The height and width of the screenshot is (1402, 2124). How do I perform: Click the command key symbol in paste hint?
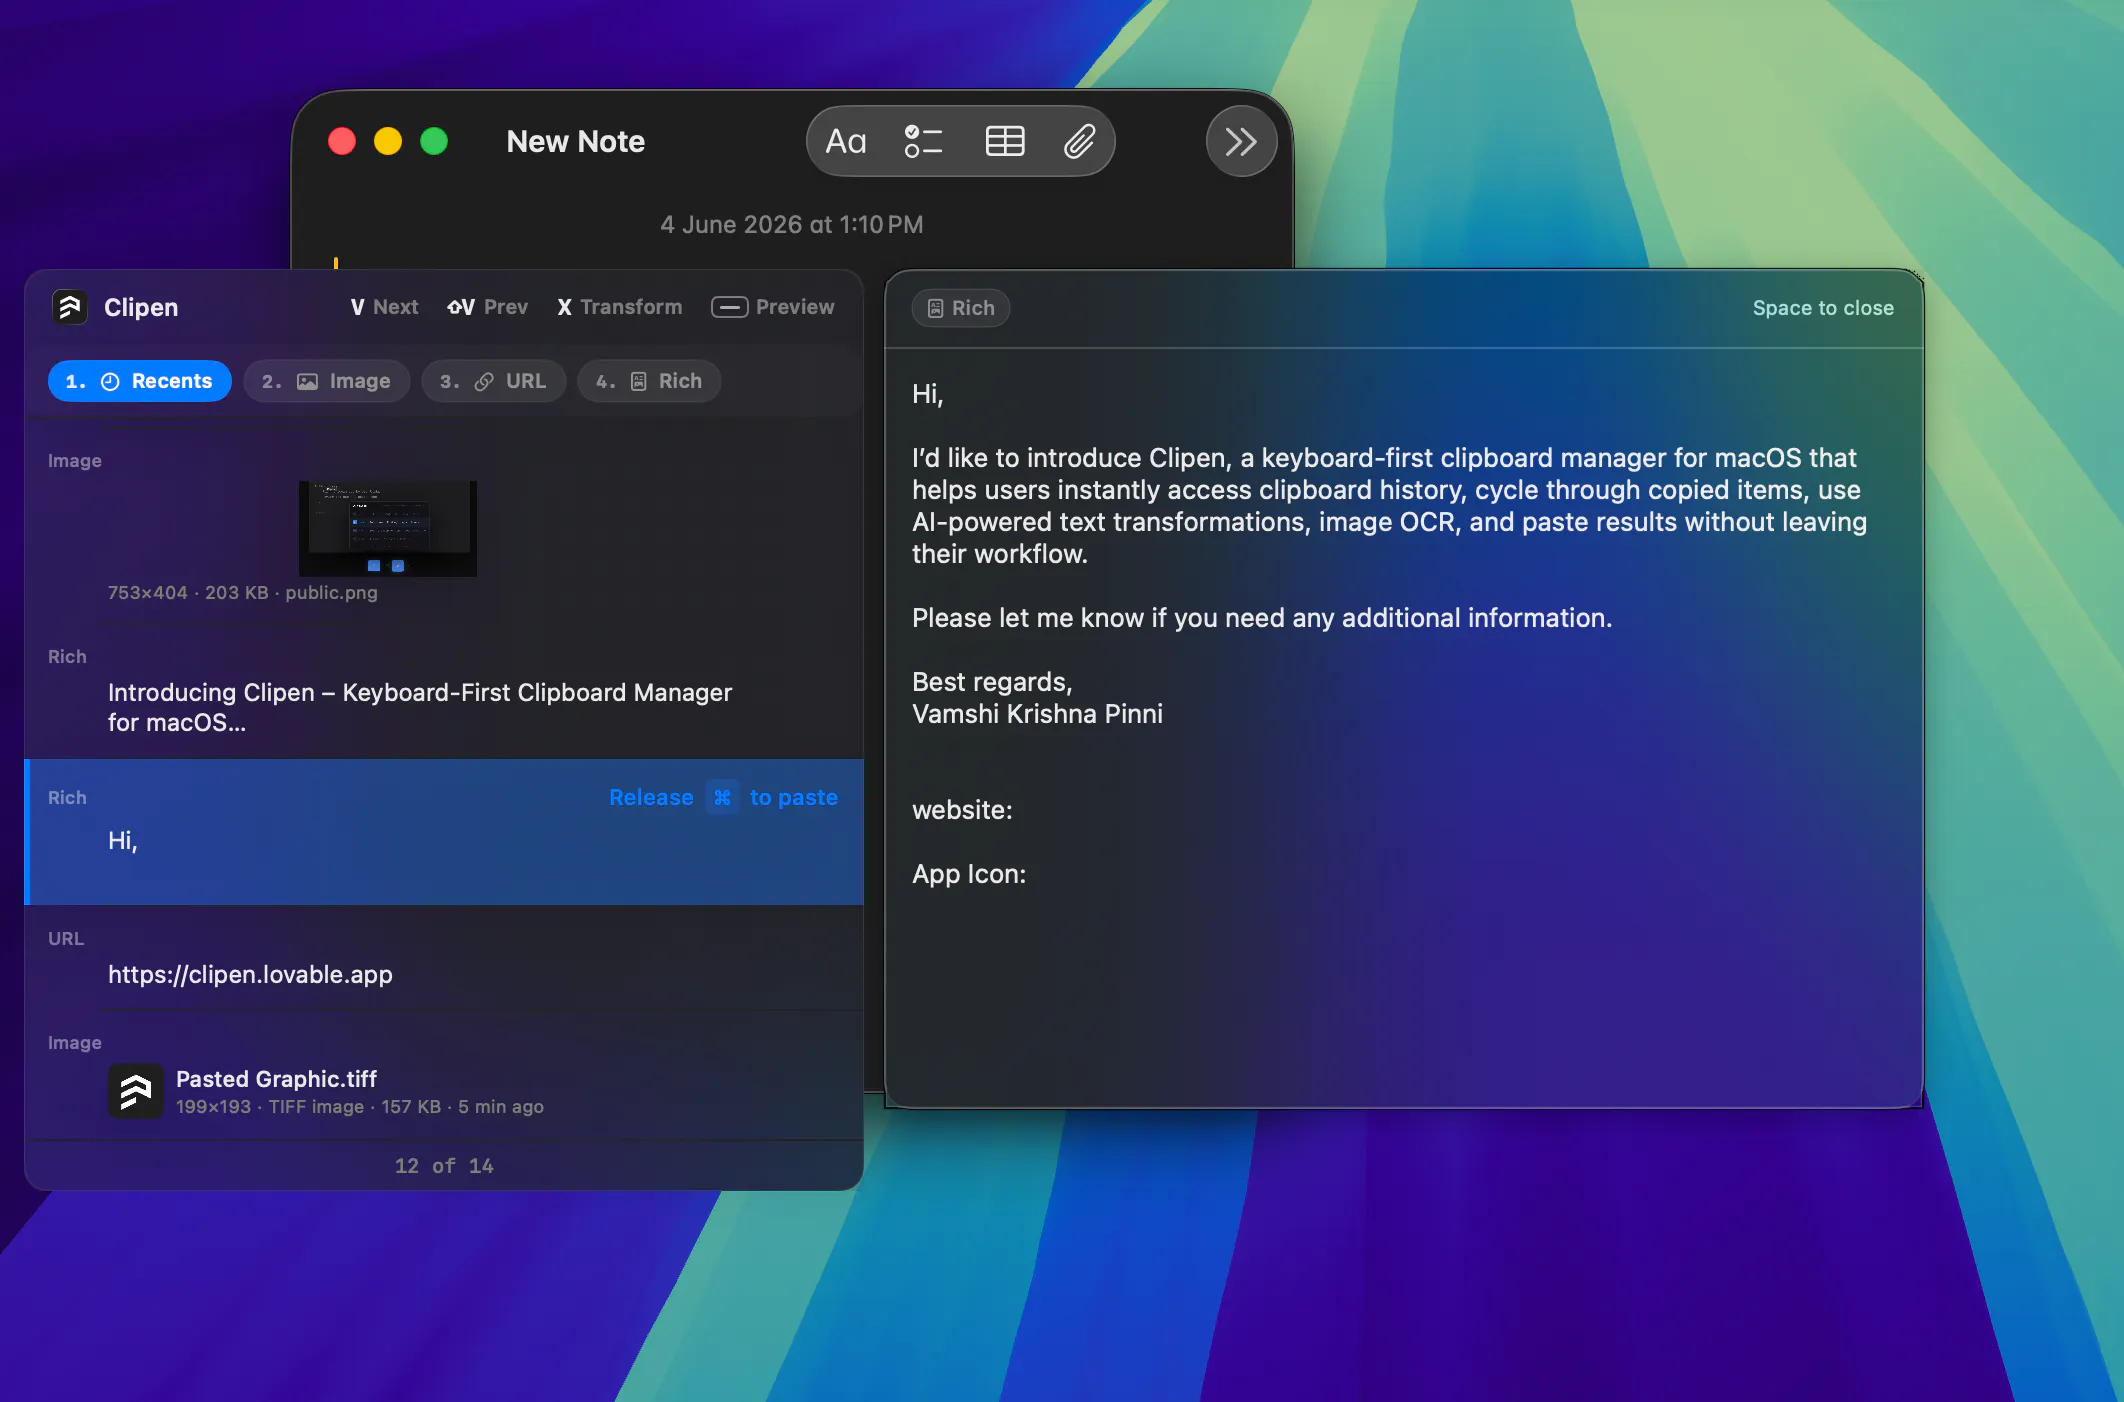722,797
